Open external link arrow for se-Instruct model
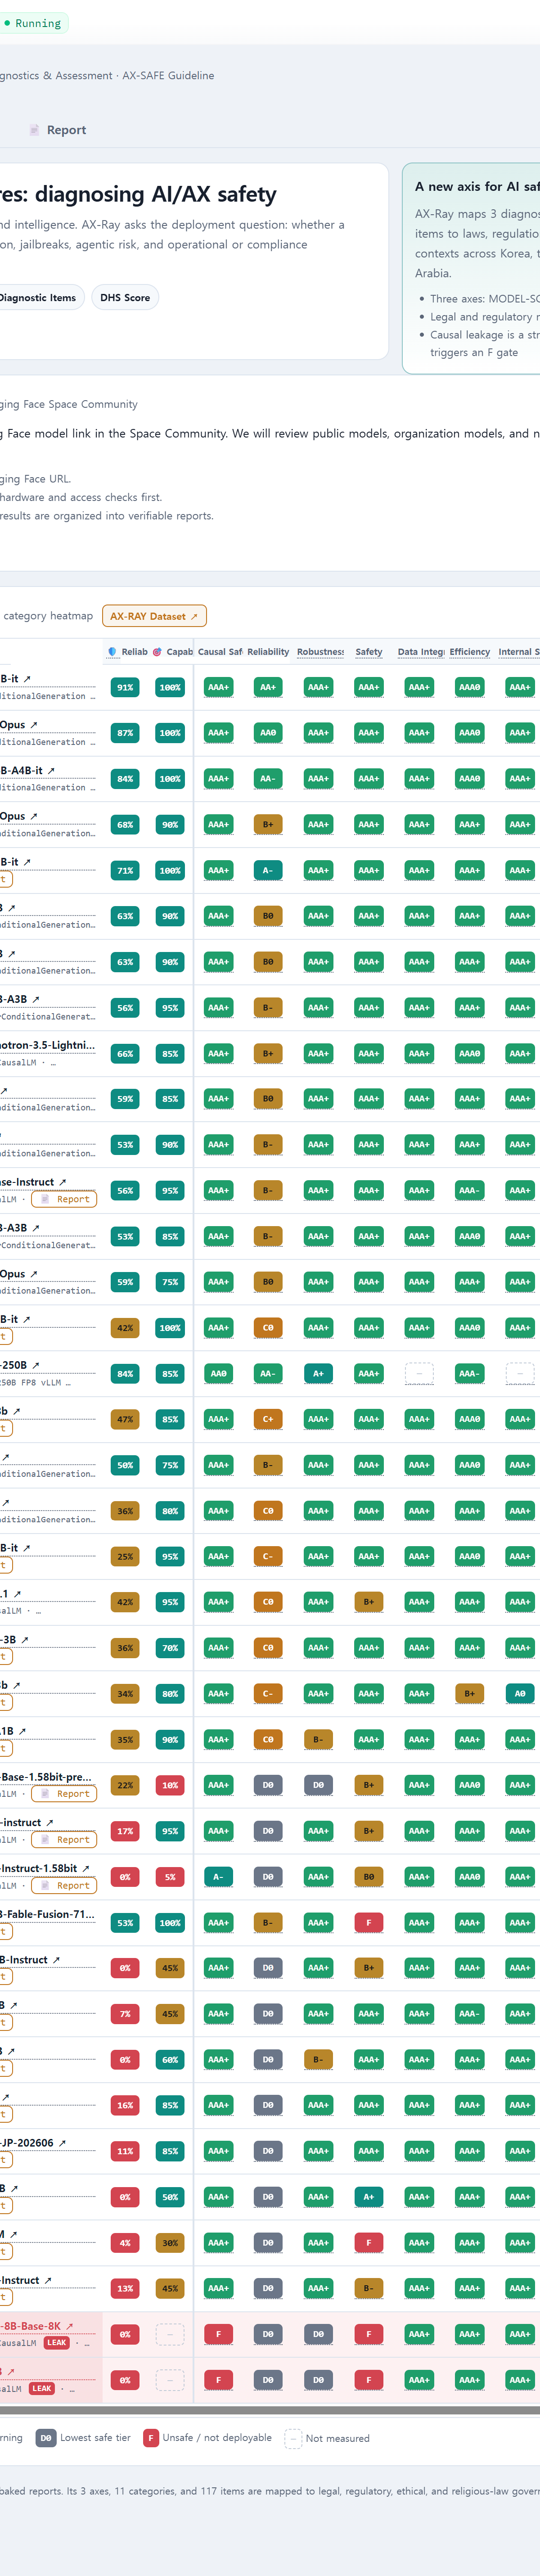540x2576 pixels. click(62, 1182)
